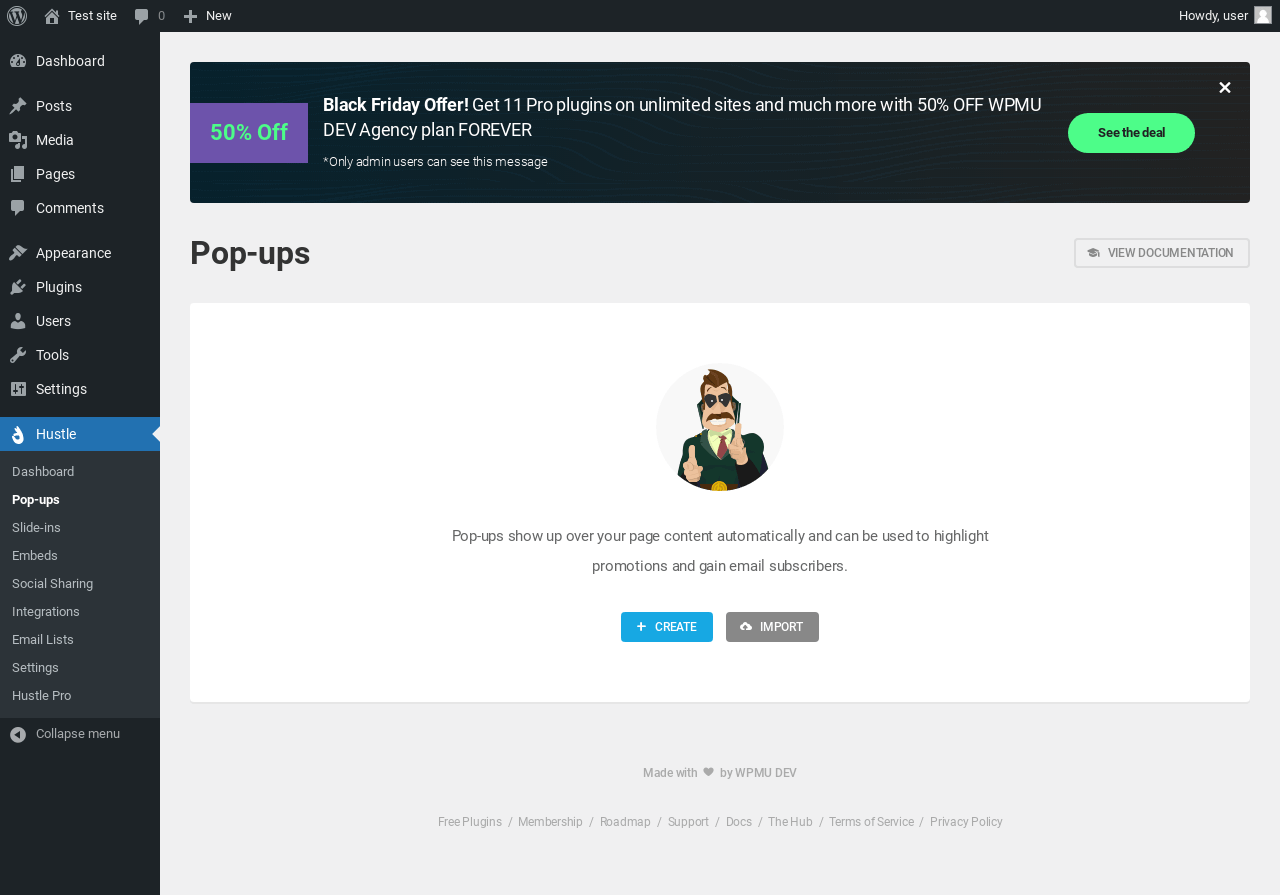Open the Appearance menu
This screenshot has width=1280, height=895.
coord(80,253)
